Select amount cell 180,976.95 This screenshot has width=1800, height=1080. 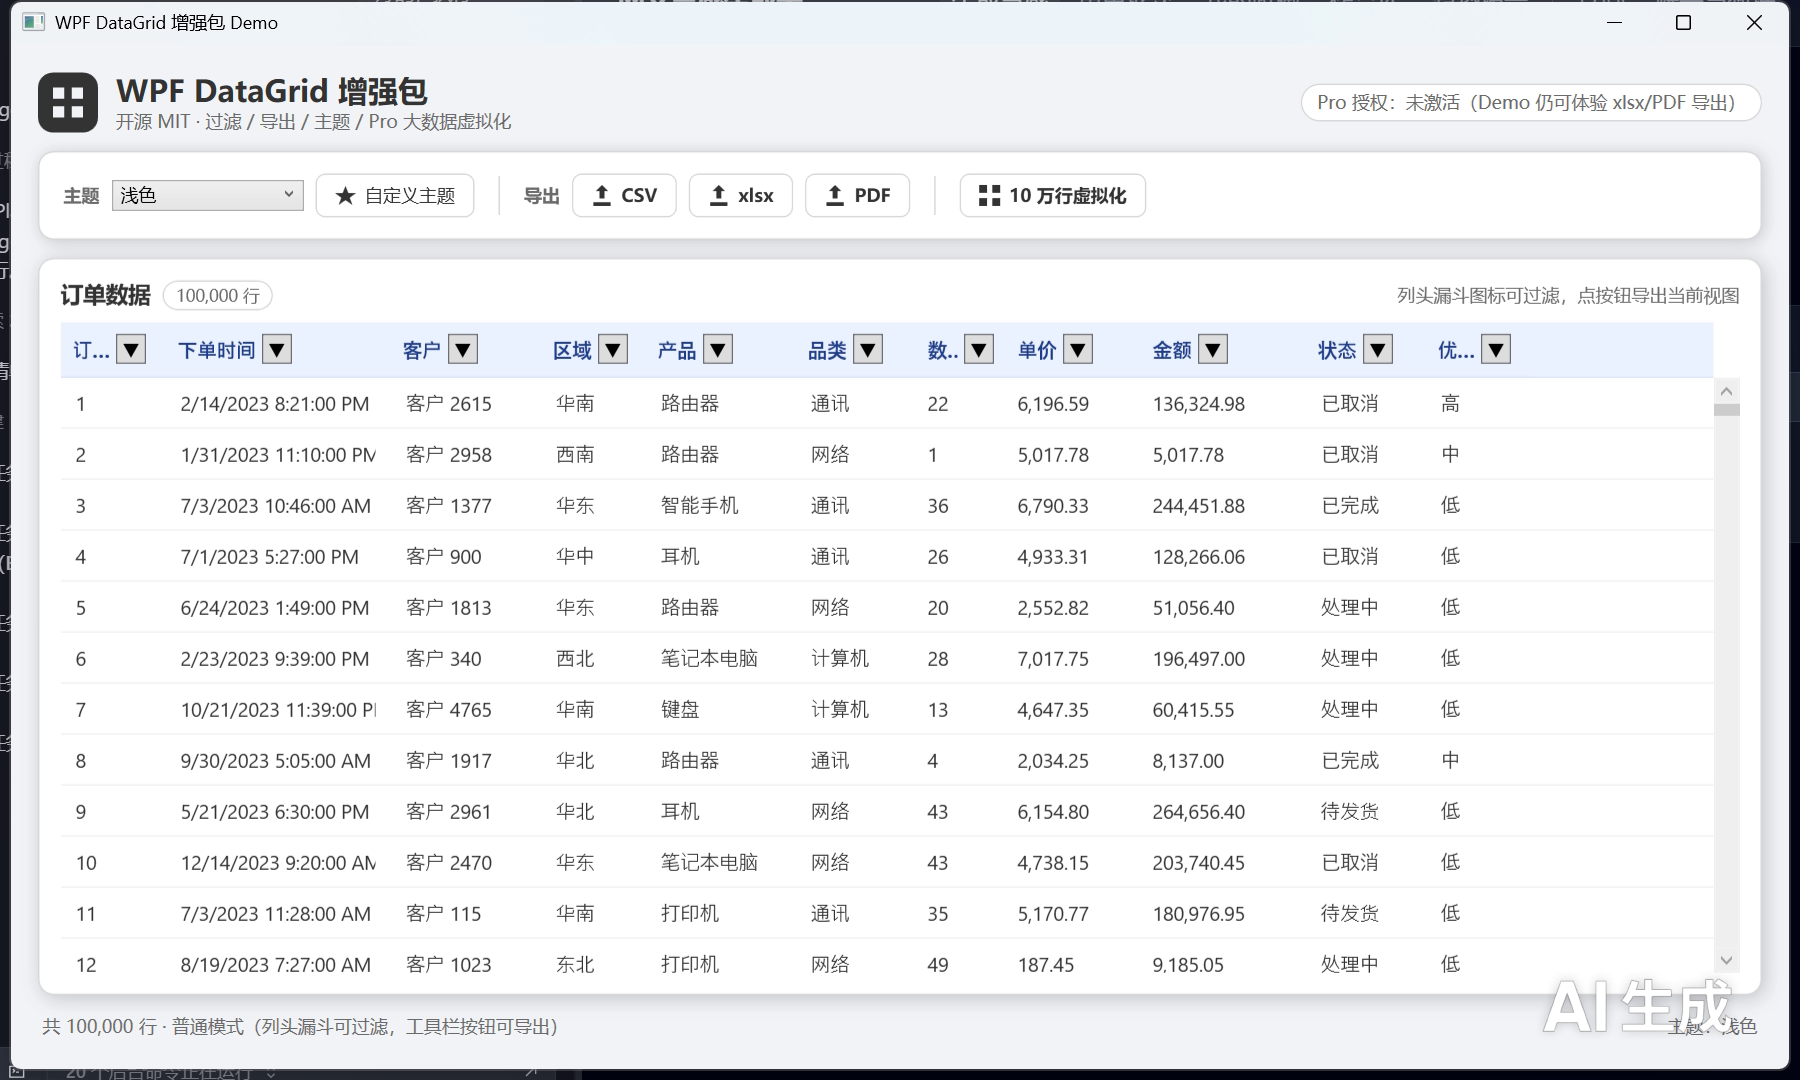click(1199, 914)
